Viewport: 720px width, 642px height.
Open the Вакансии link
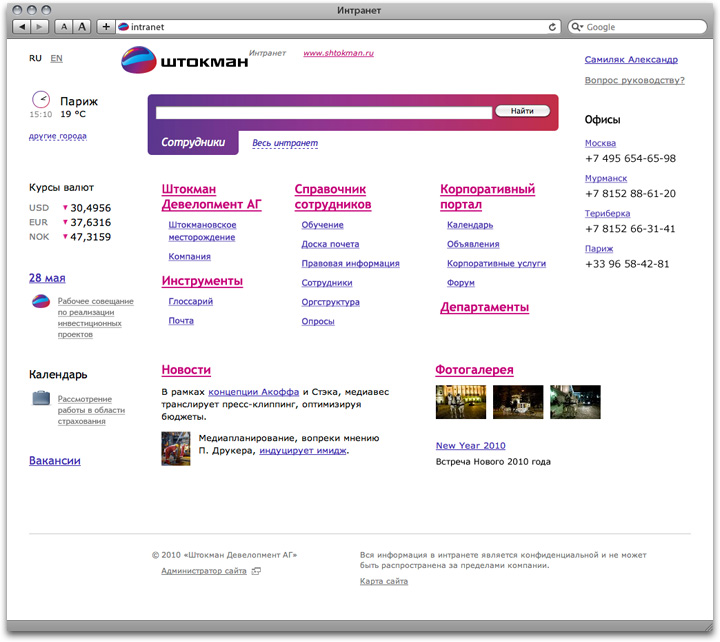coord(55,461)
